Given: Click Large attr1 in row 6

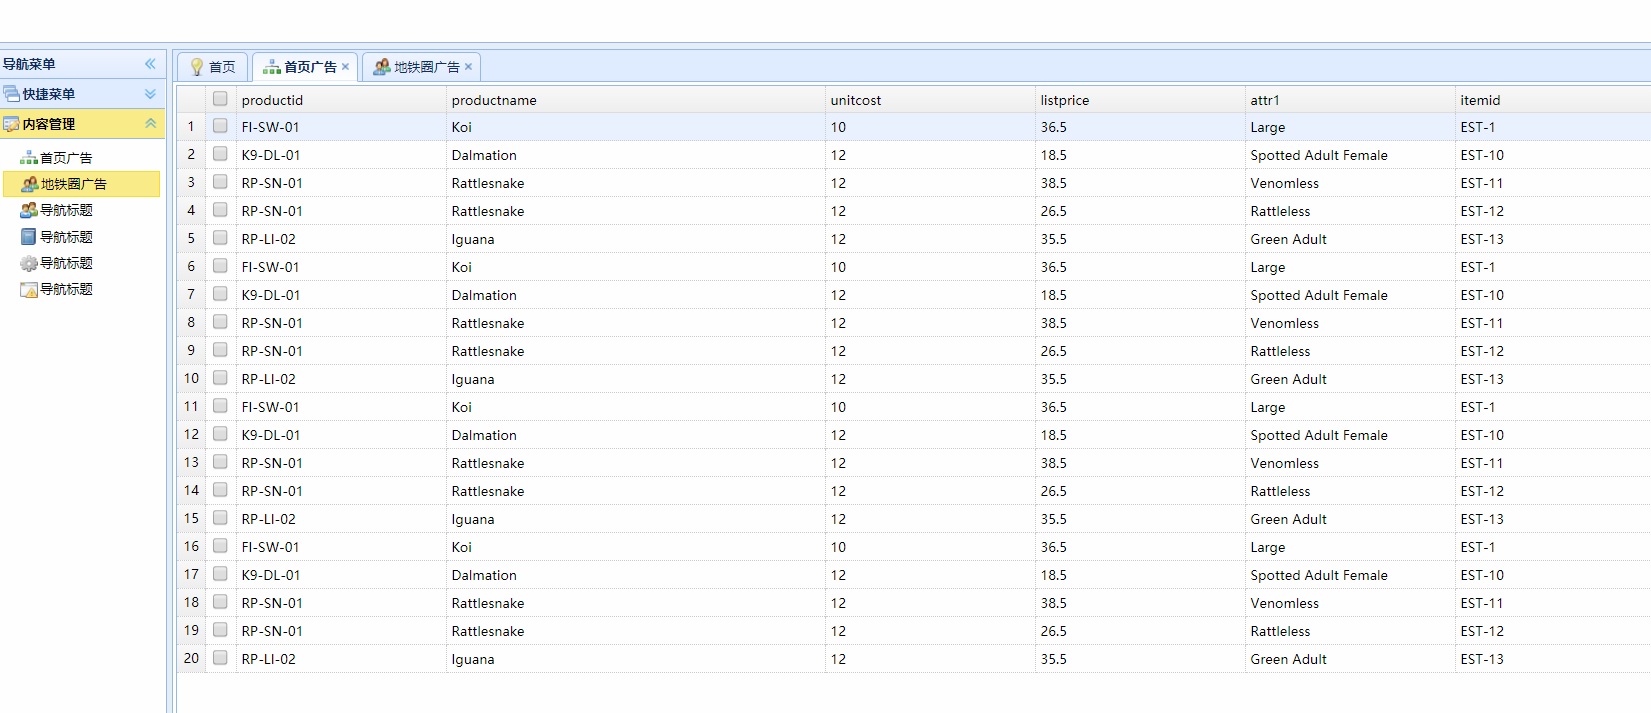Looking at the screenshot, I should click(x=1268, y=267).
